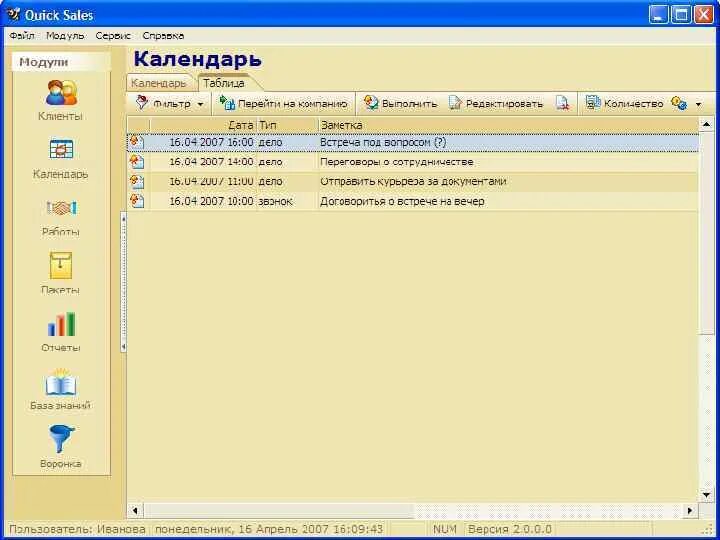Click 'Пользователь: Иванова' in status bar
The width and height of the screenshot is (720, 540).
click(78, 529)
